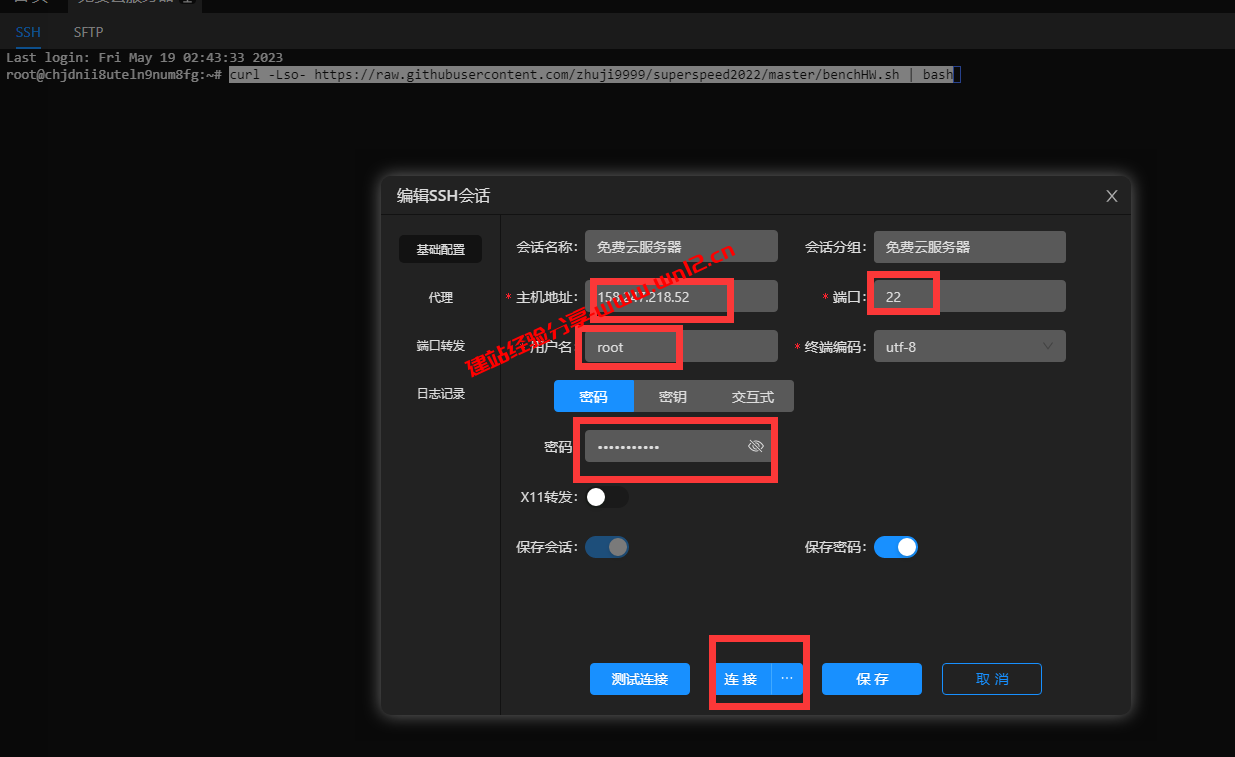
Task: Open the 端口转发 settings section
Action: [440, 345]
